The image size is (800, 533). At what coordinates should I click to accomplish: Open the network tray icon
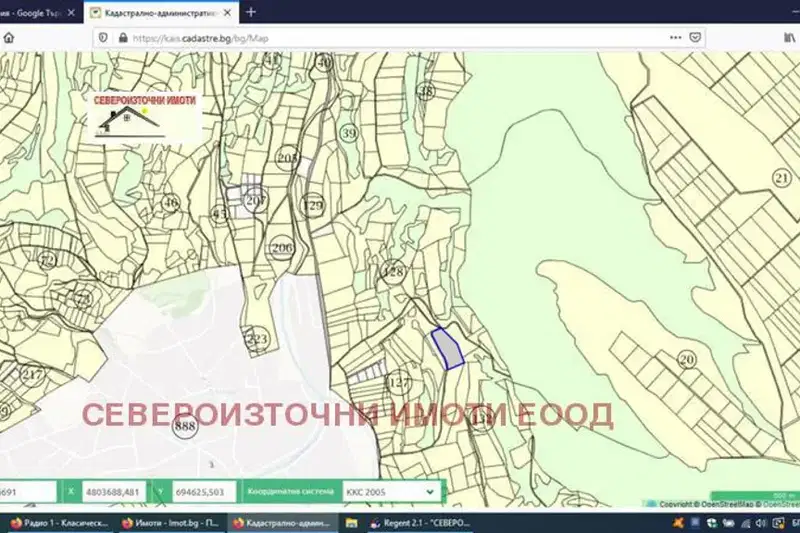tap(745, 523)
